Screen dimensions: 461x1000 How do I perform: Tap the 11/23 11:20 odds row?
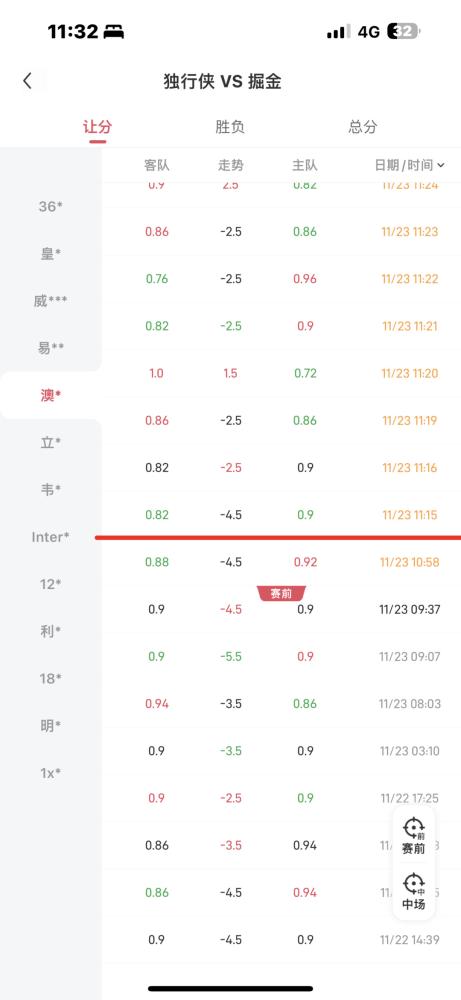pos(281,373)
